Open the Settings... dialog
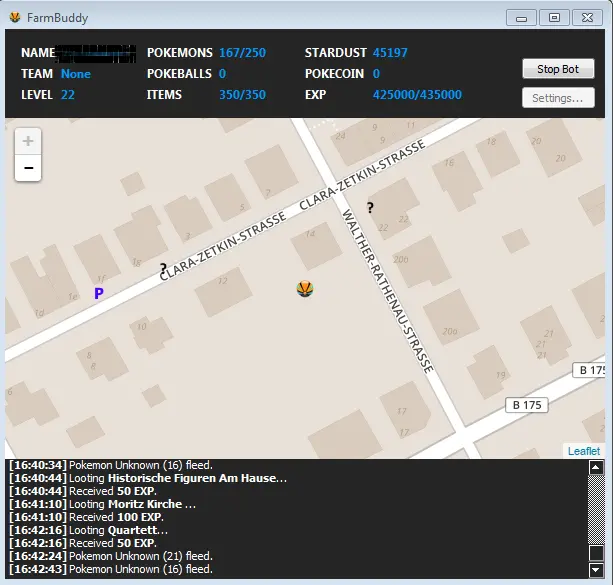613x585 pixels. (x=558, y=98)
